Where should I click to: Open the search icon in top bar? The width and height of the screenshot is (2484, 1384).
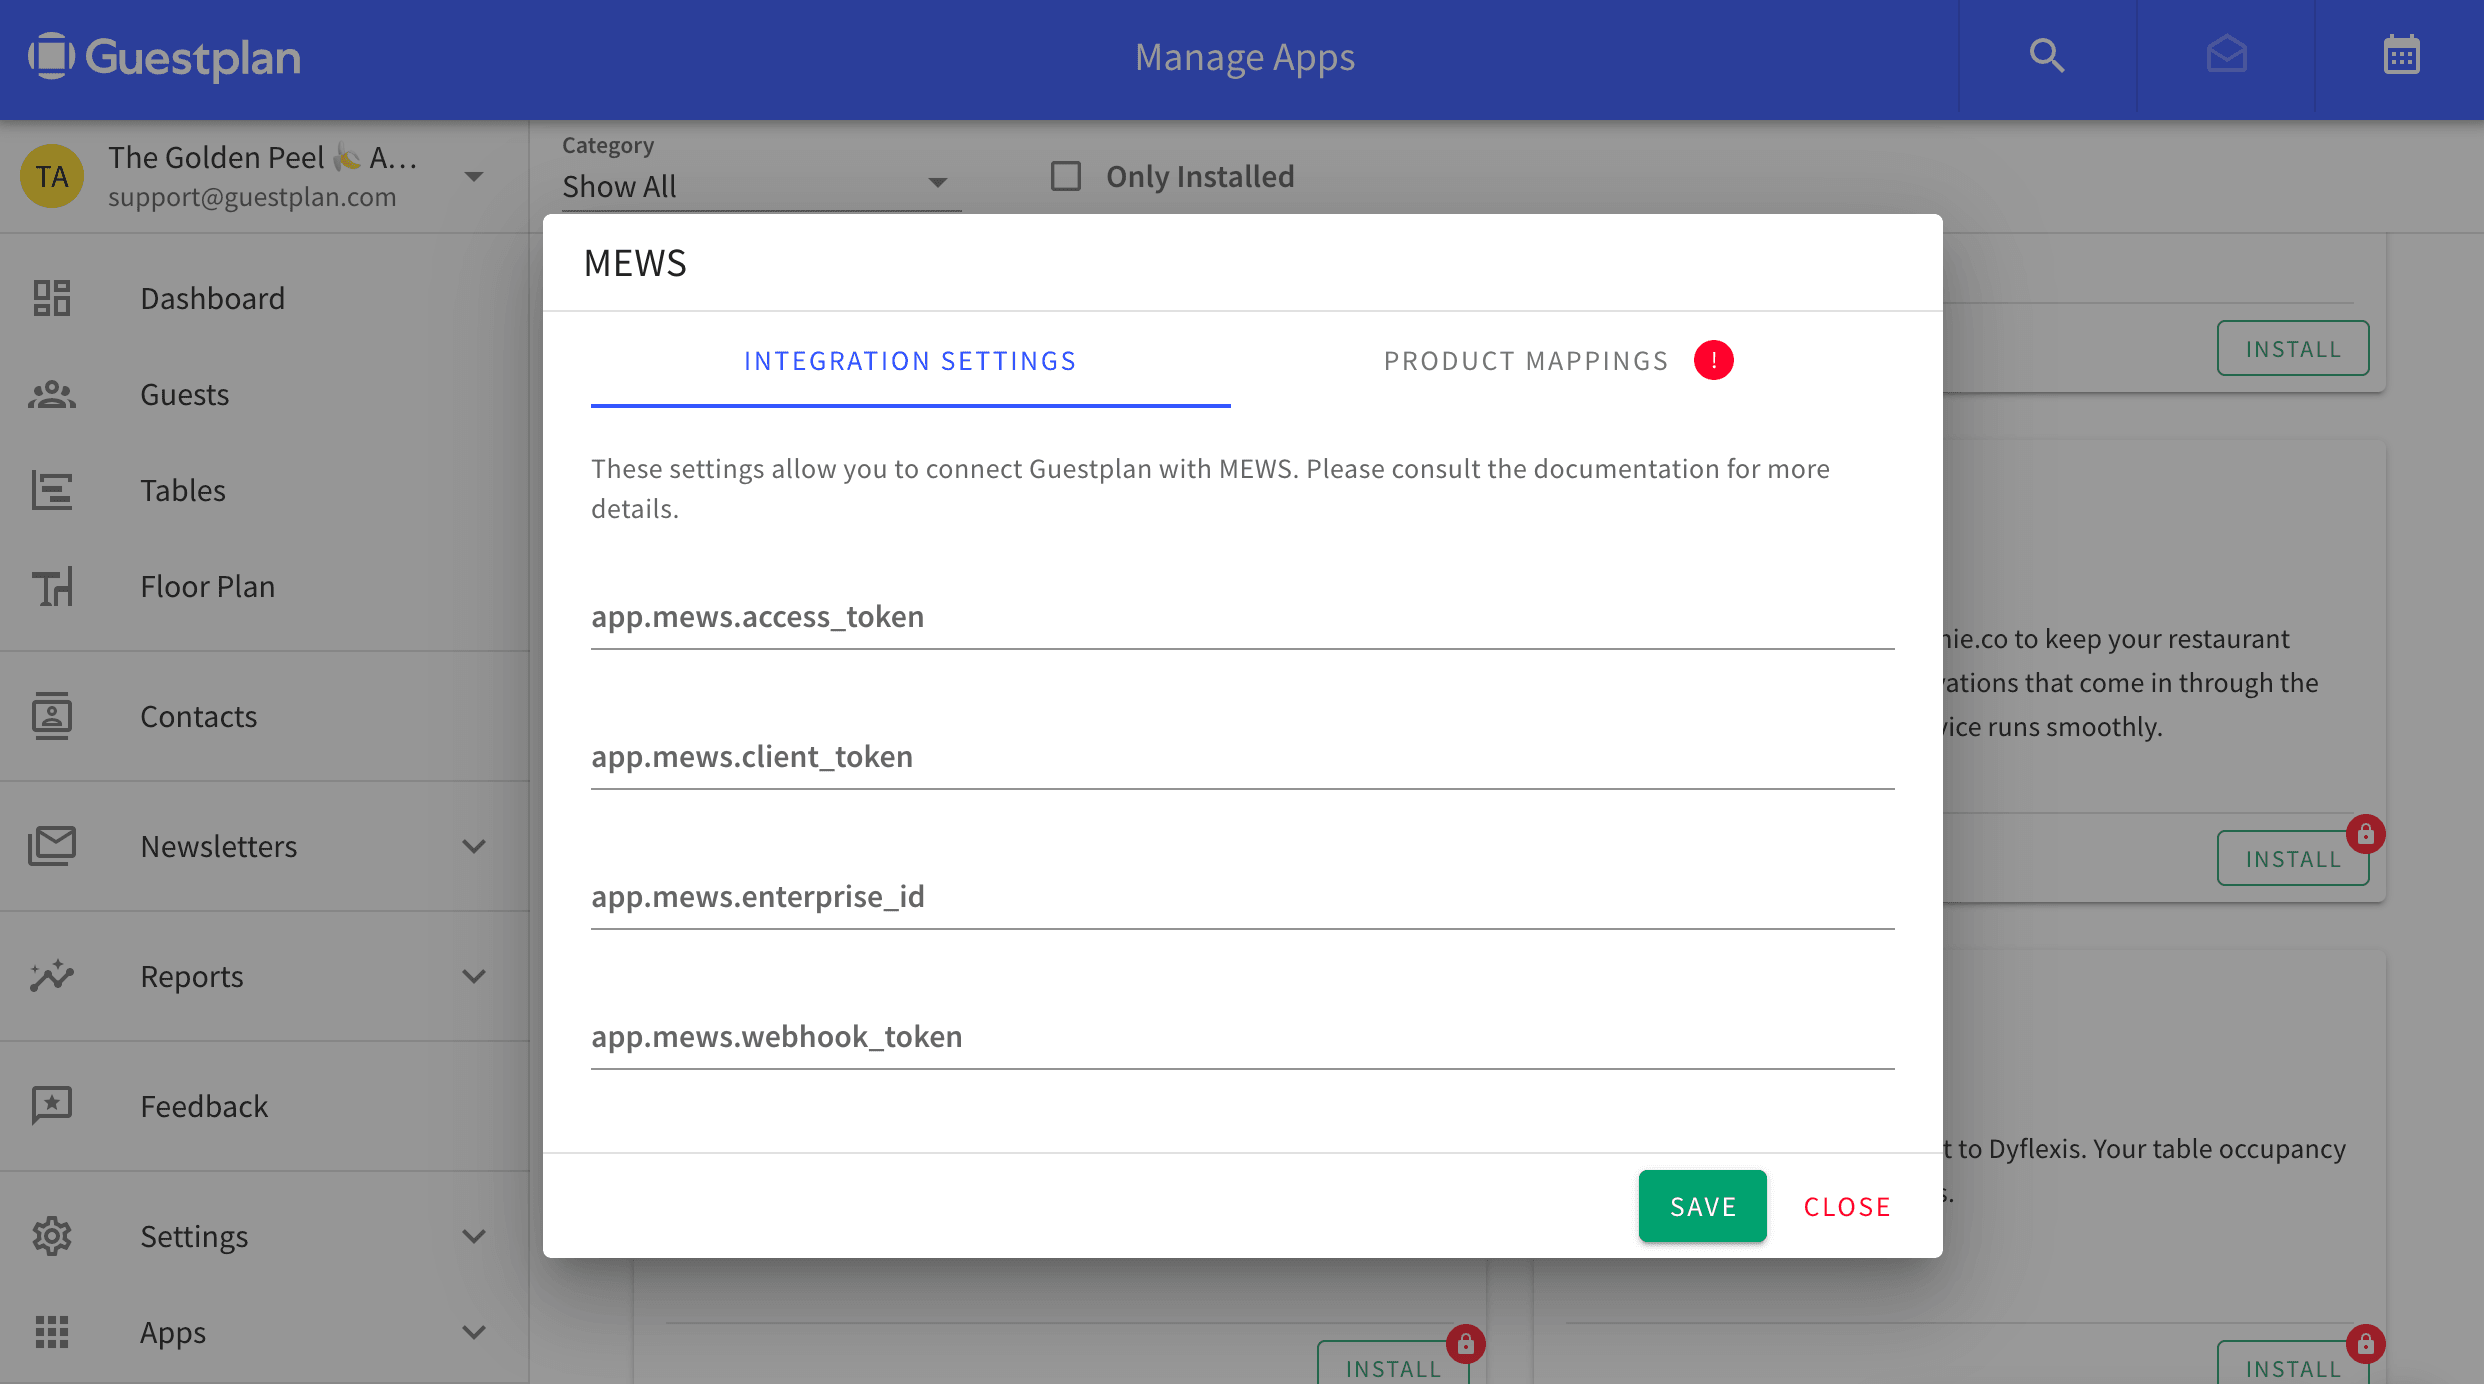[x=2047, y=56]
